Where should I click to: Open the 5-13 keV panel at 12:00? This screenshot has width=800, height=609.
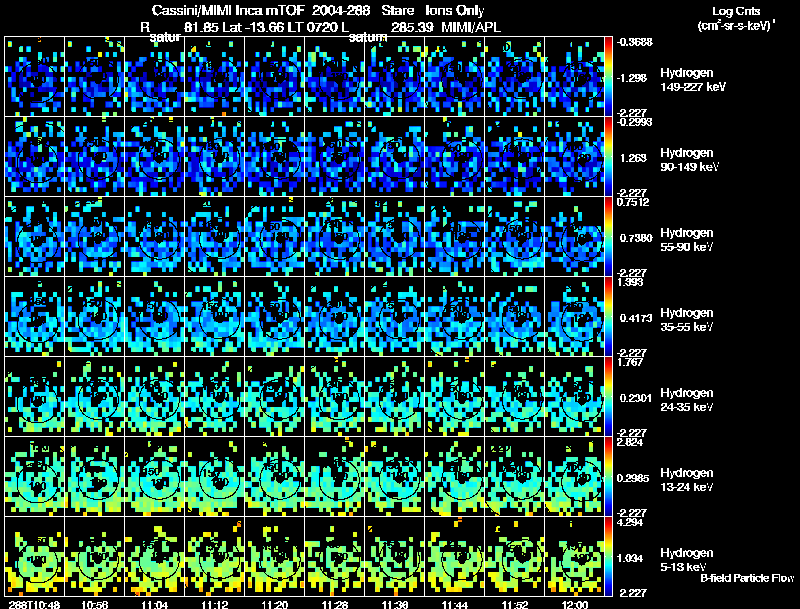point(574,557)
